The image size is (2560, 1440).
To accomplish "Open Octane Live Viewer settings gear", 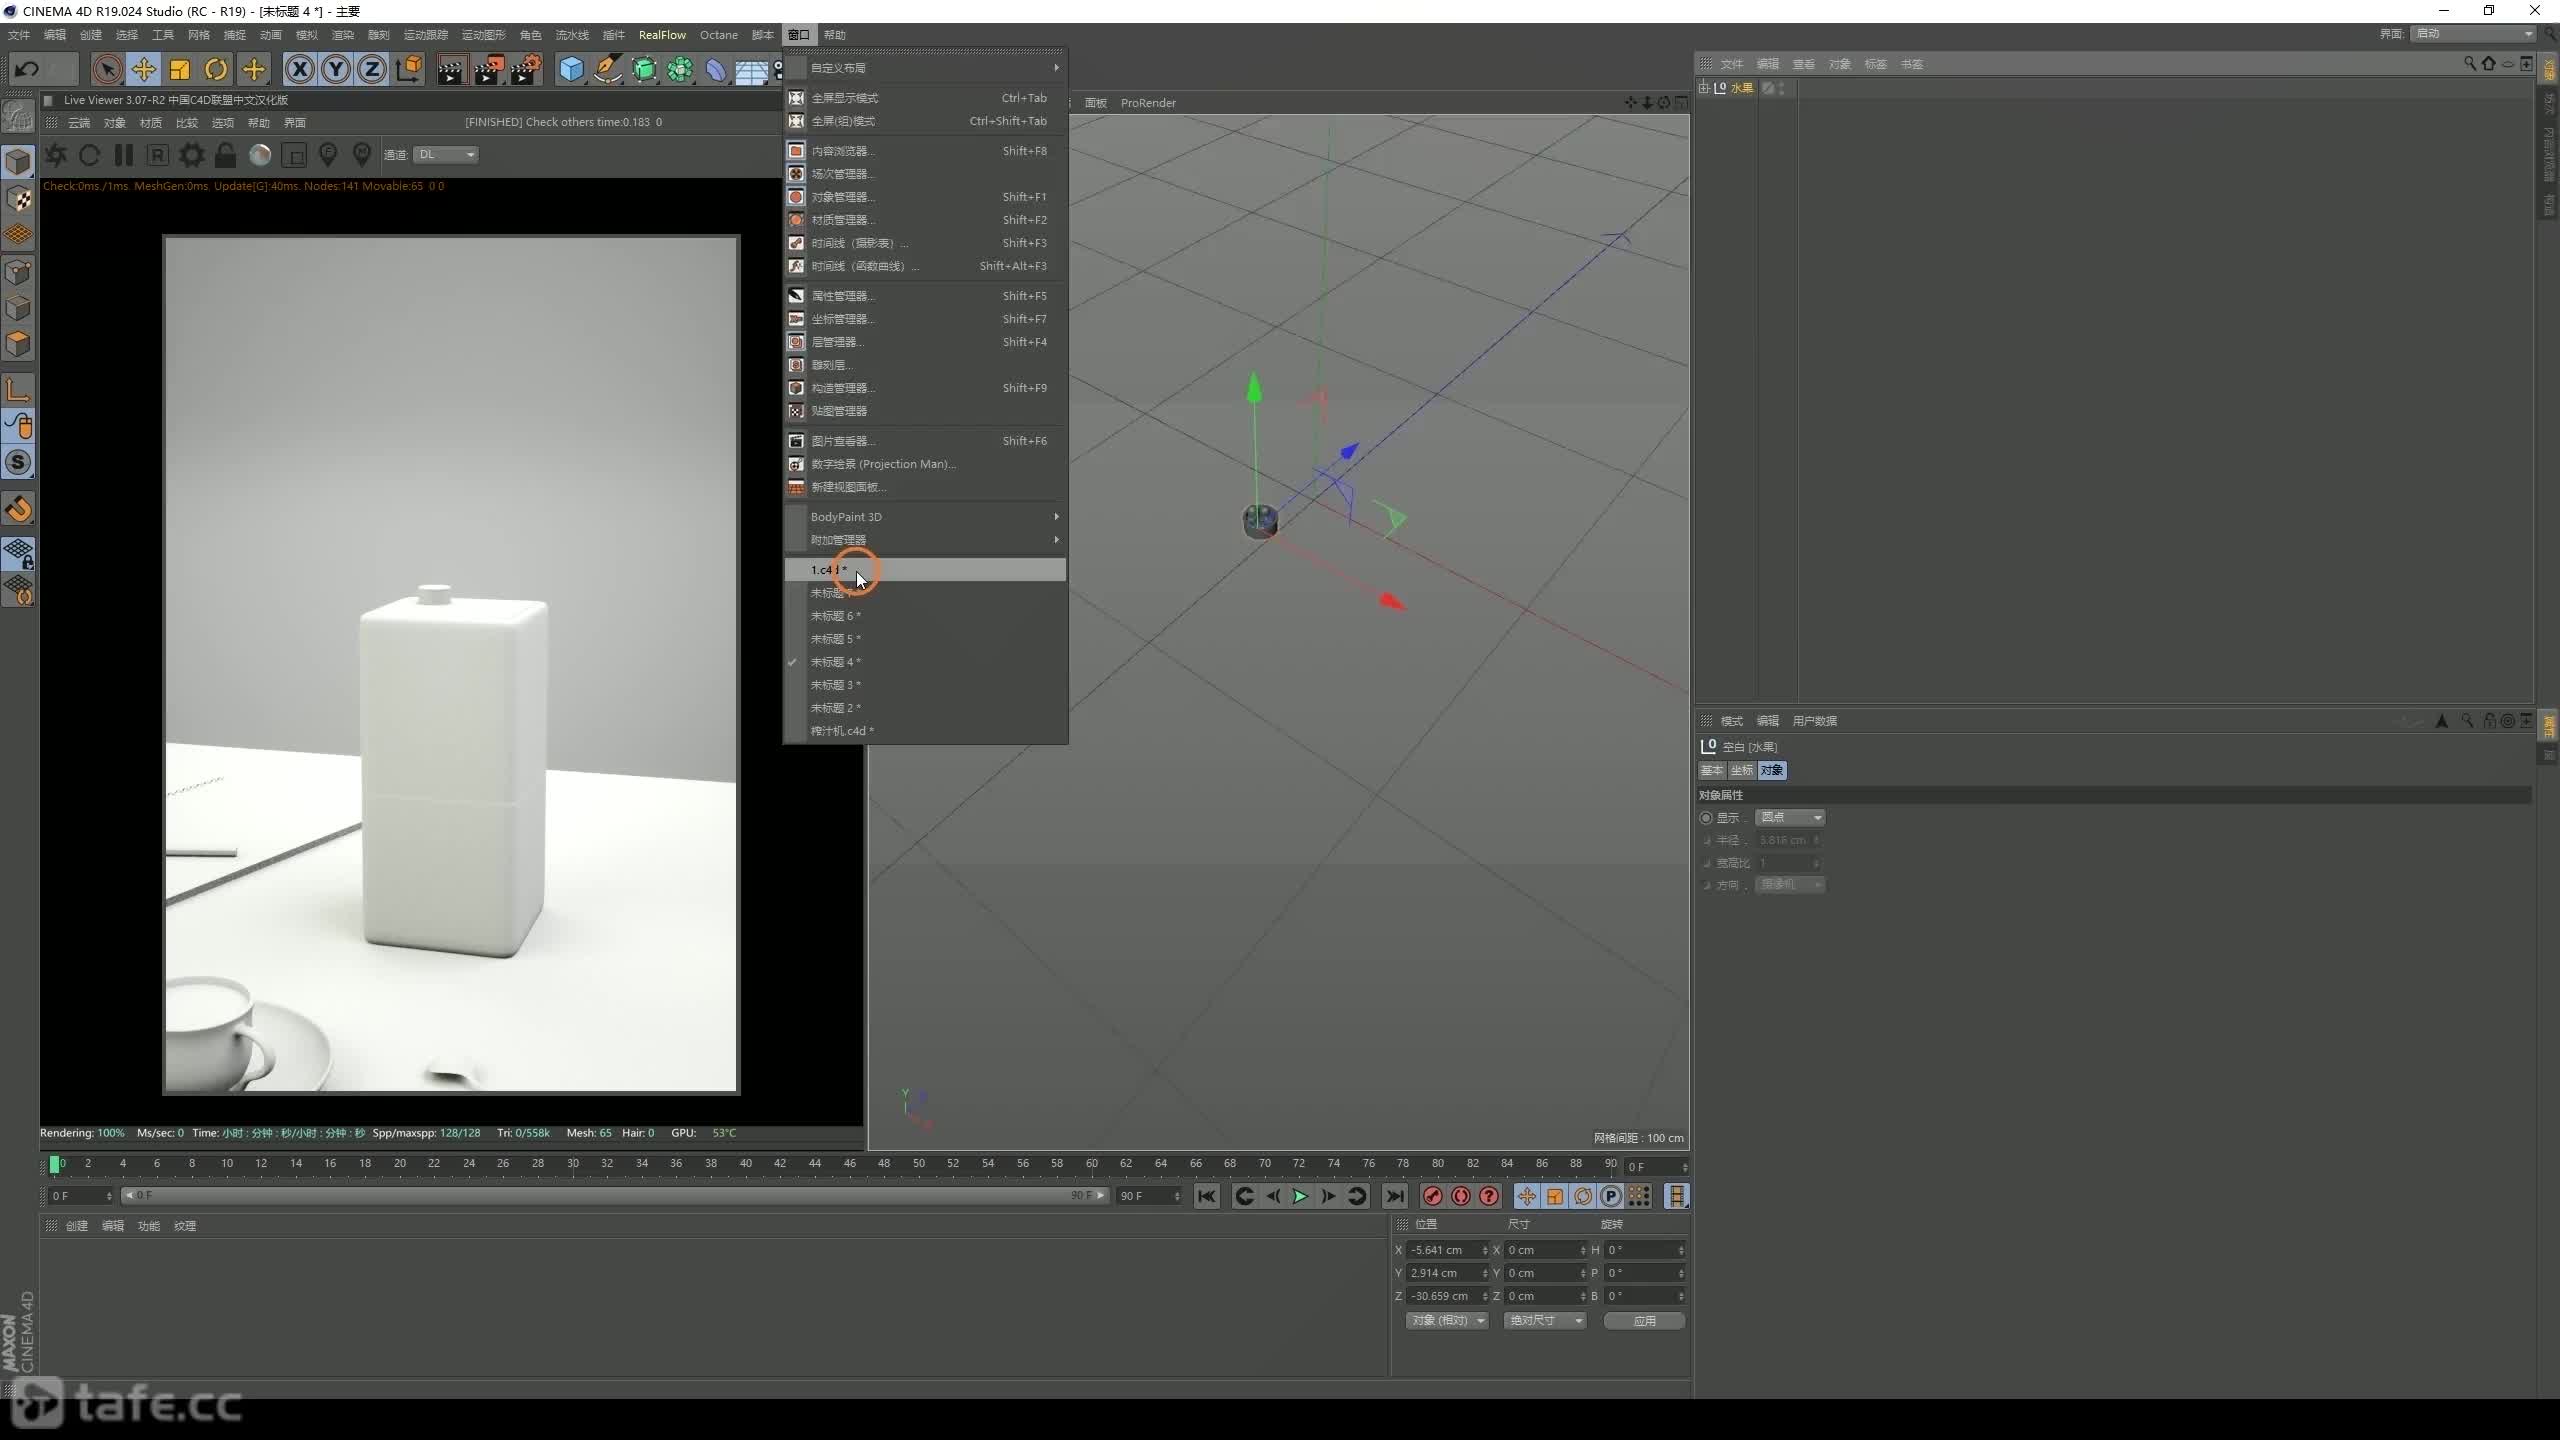I will pyautogui.click(x=191, y=155).
